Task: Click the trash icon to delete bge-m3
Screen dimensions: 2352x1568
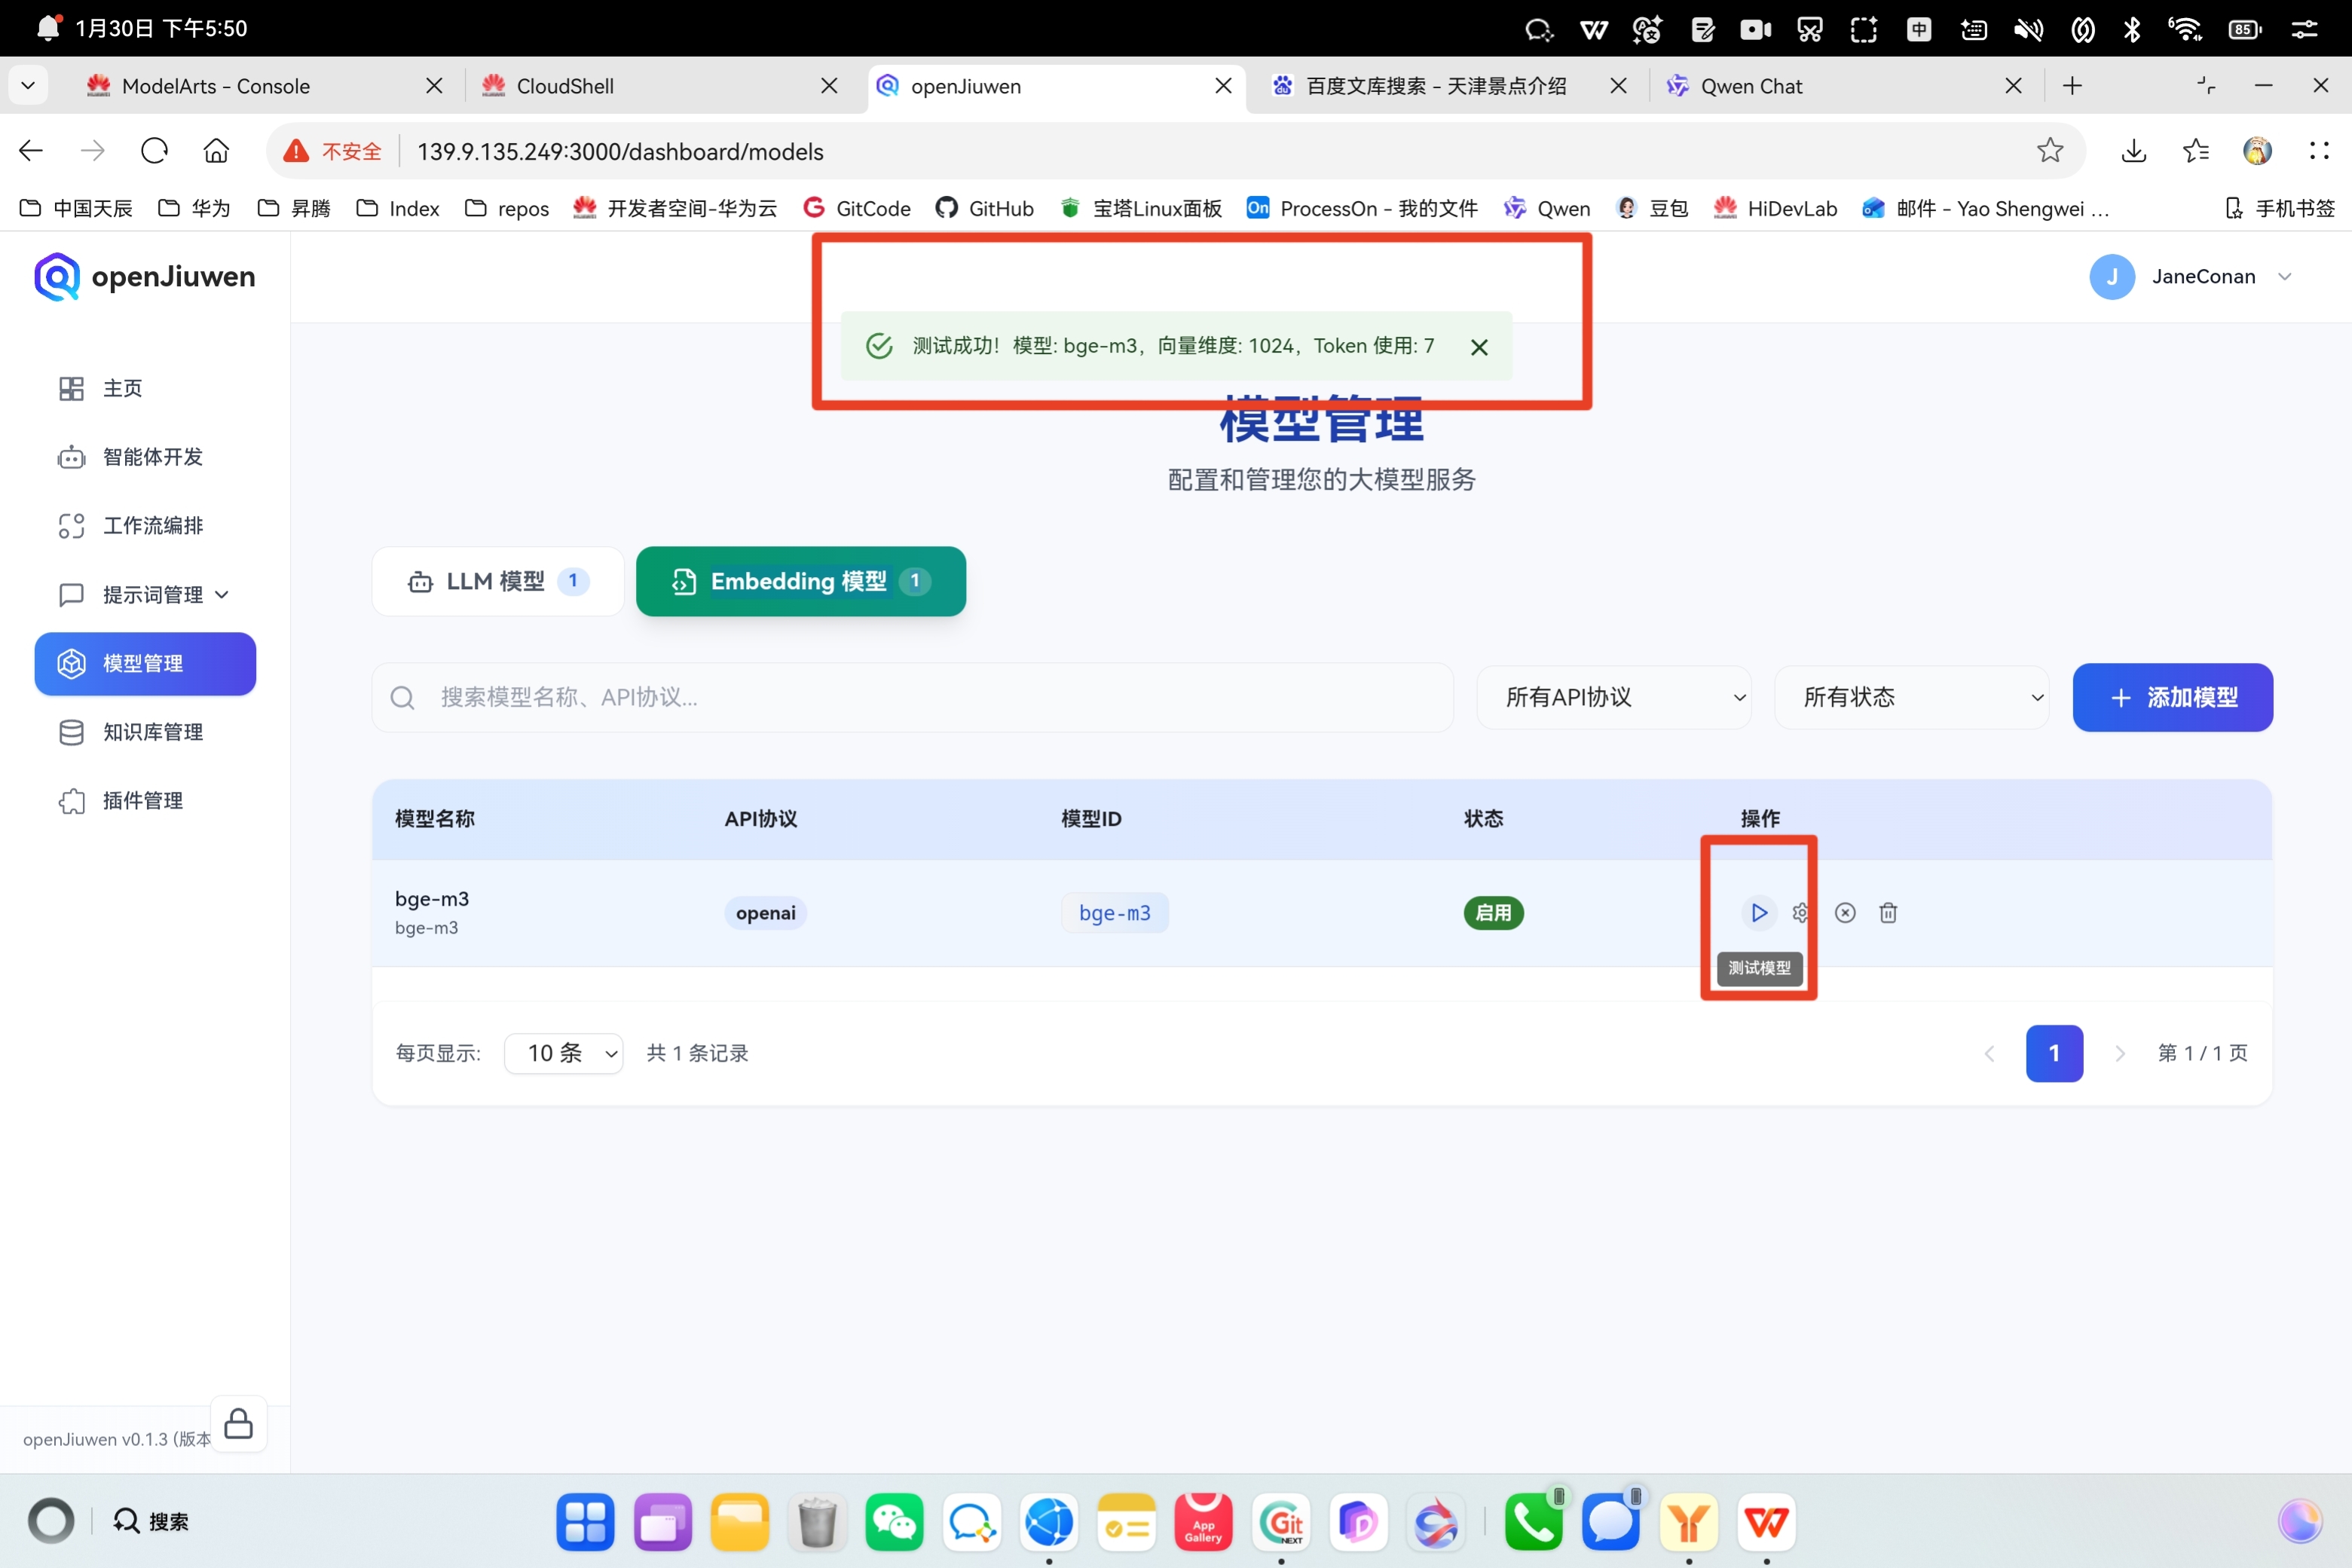Action: [x=1888, y=912]
